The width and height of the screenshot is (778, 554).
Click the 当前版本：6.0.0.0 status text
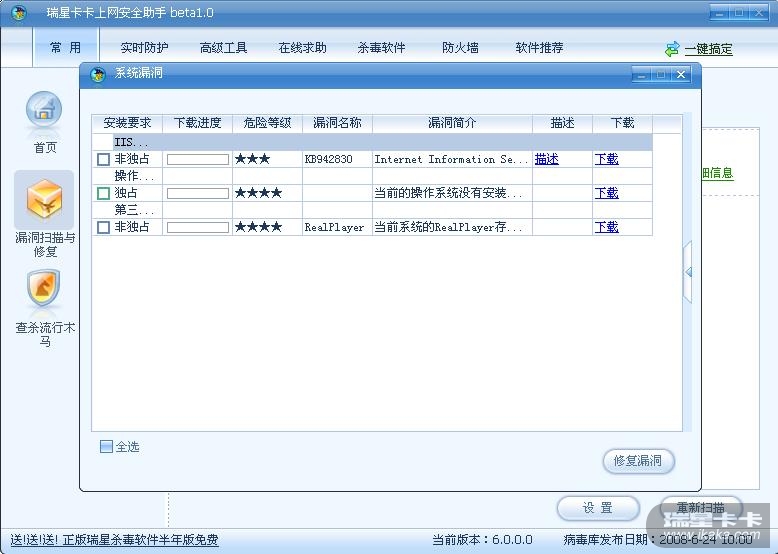pos(482,540)
